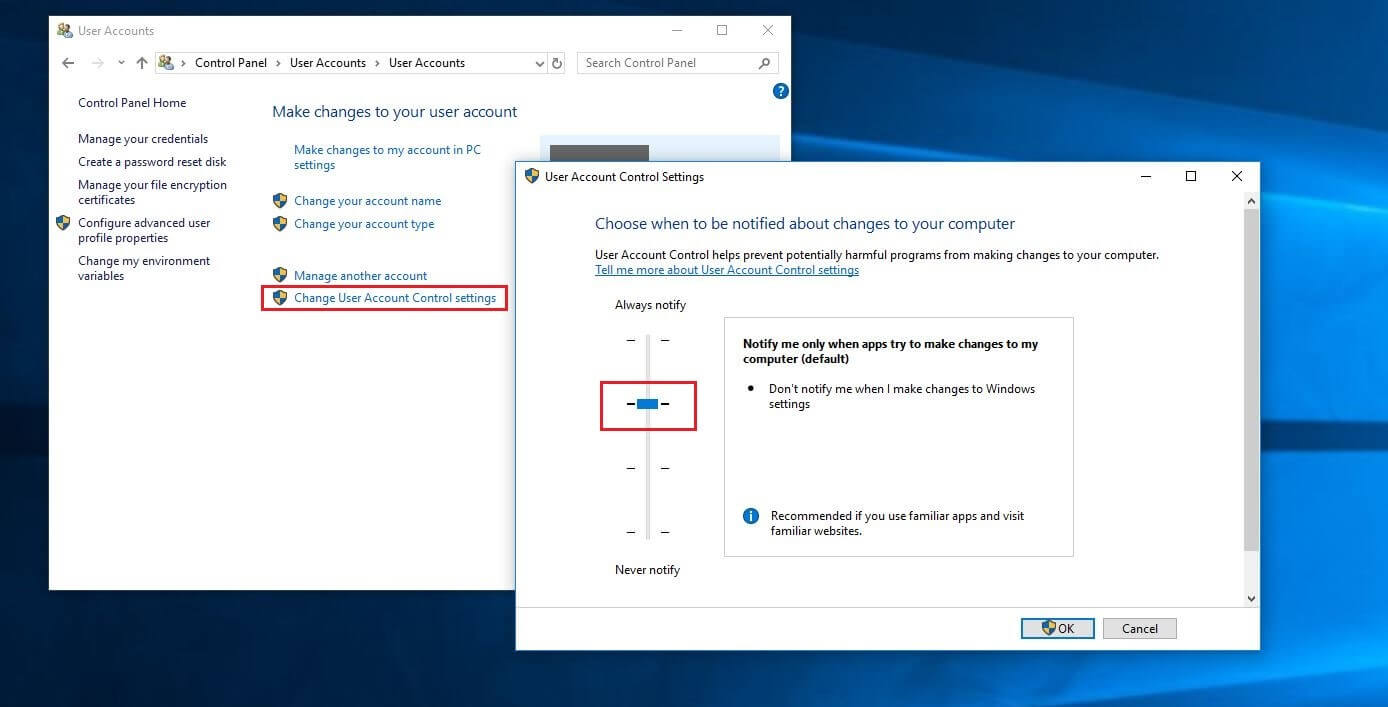Open Make changes to my account in PC settings
The image size is (1388, 707).
[387, 157]
